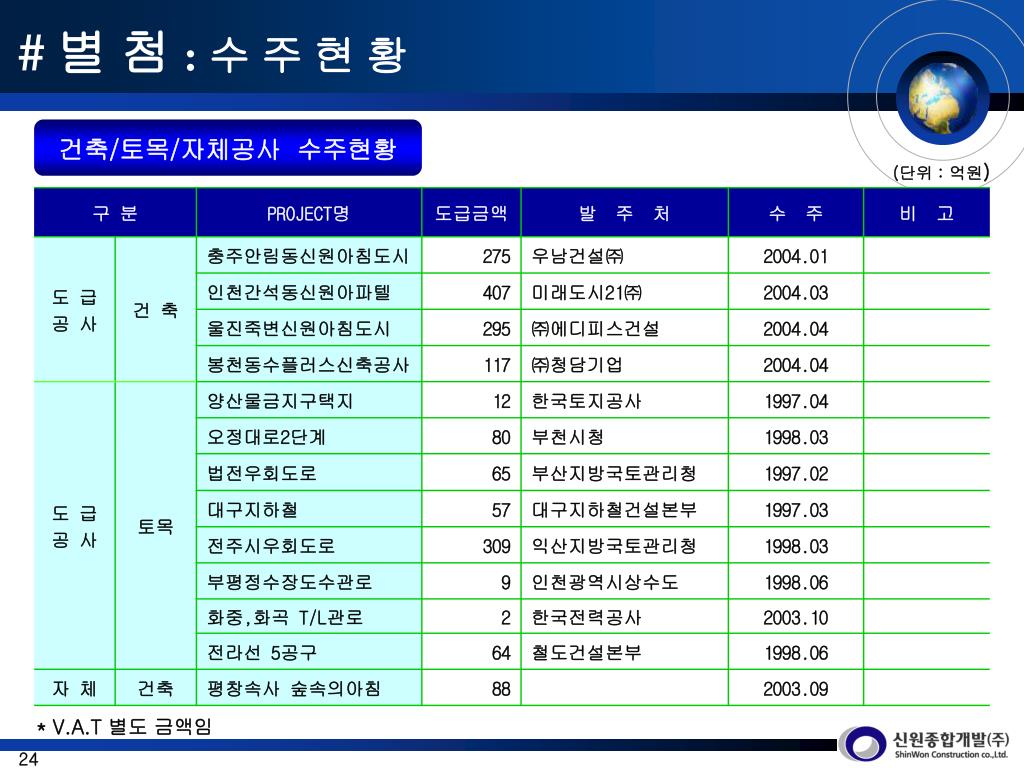Select the '부평정수장도수관로' project cell
This screenshot has width=1024, height=768.
309,581
